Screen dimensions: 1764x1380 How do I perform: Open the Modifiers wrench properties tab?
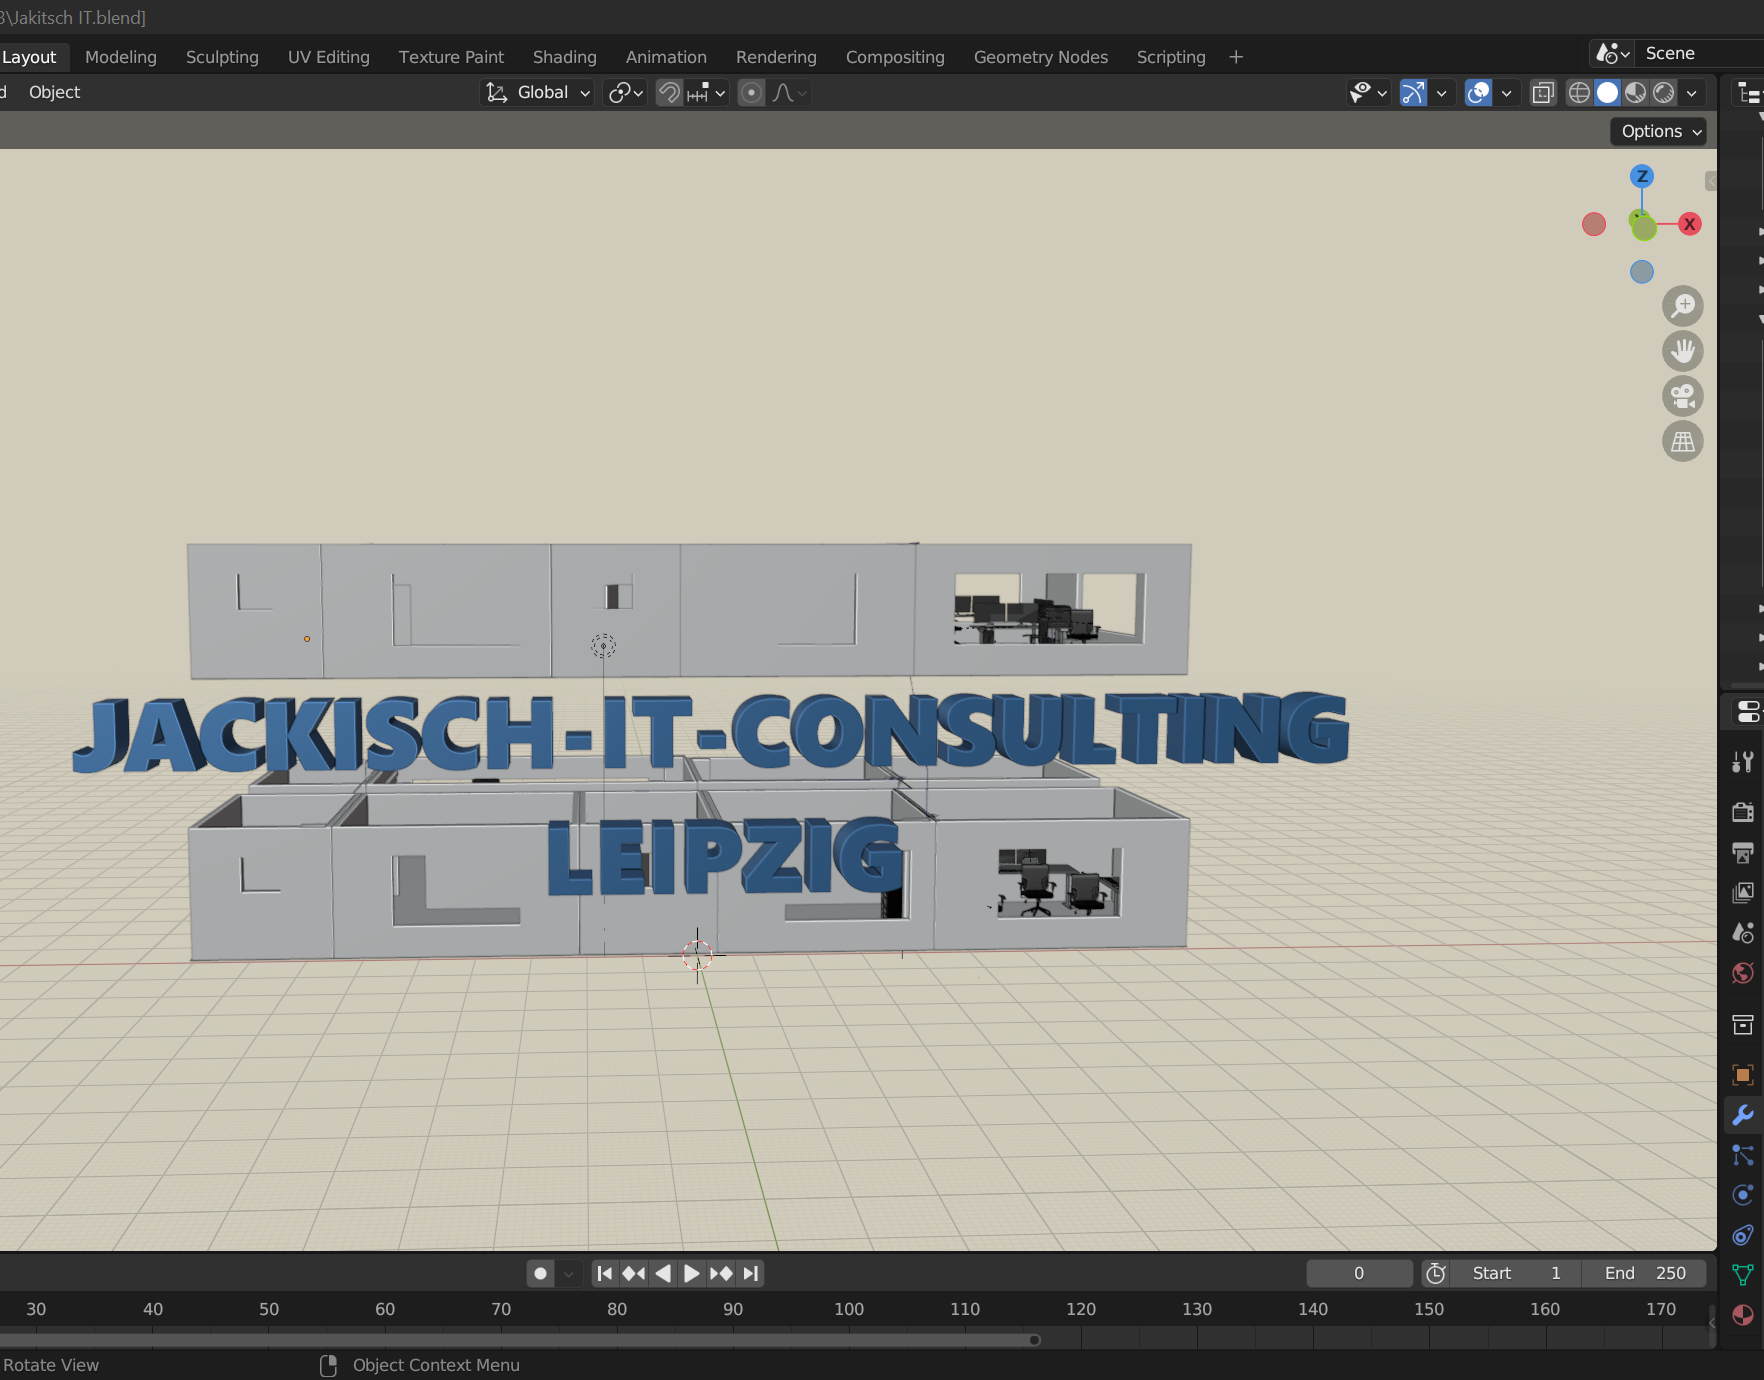(x=1743, y=1115)
